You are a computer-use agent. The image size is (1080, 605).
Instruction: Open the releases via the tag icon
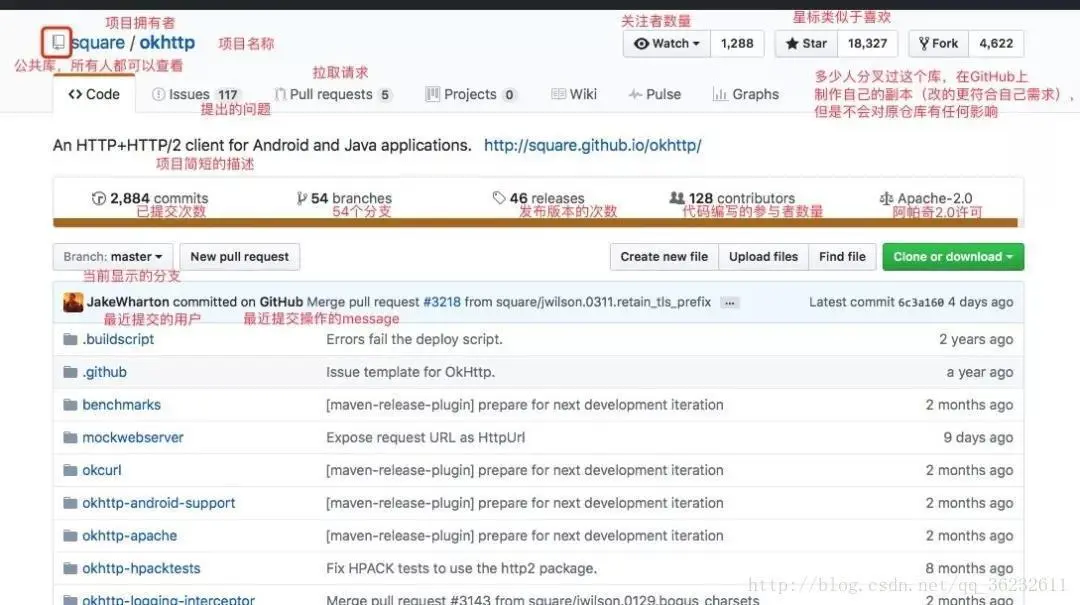(500, 197)
